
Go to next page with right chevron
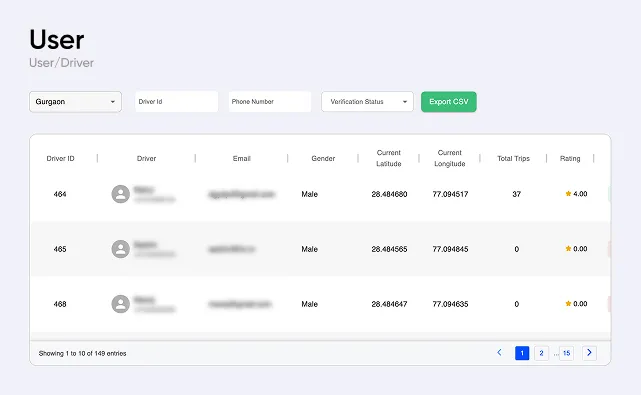pos(589,353)
